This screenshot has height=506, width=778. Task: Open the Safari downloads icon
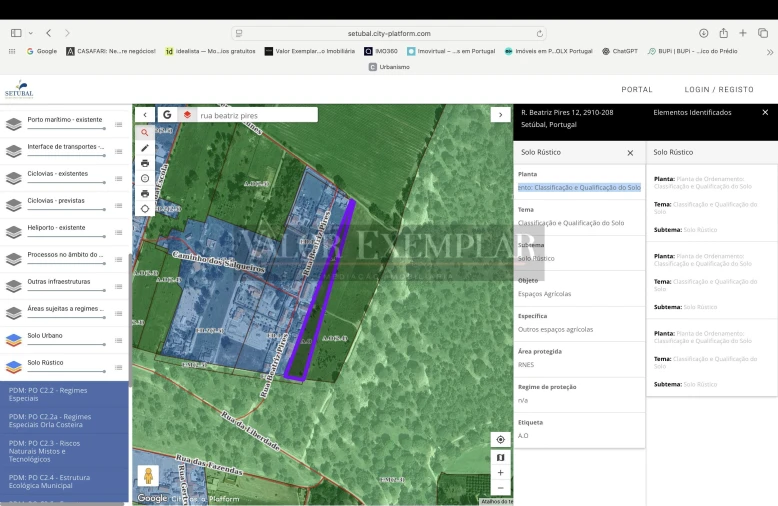[704, 33]
